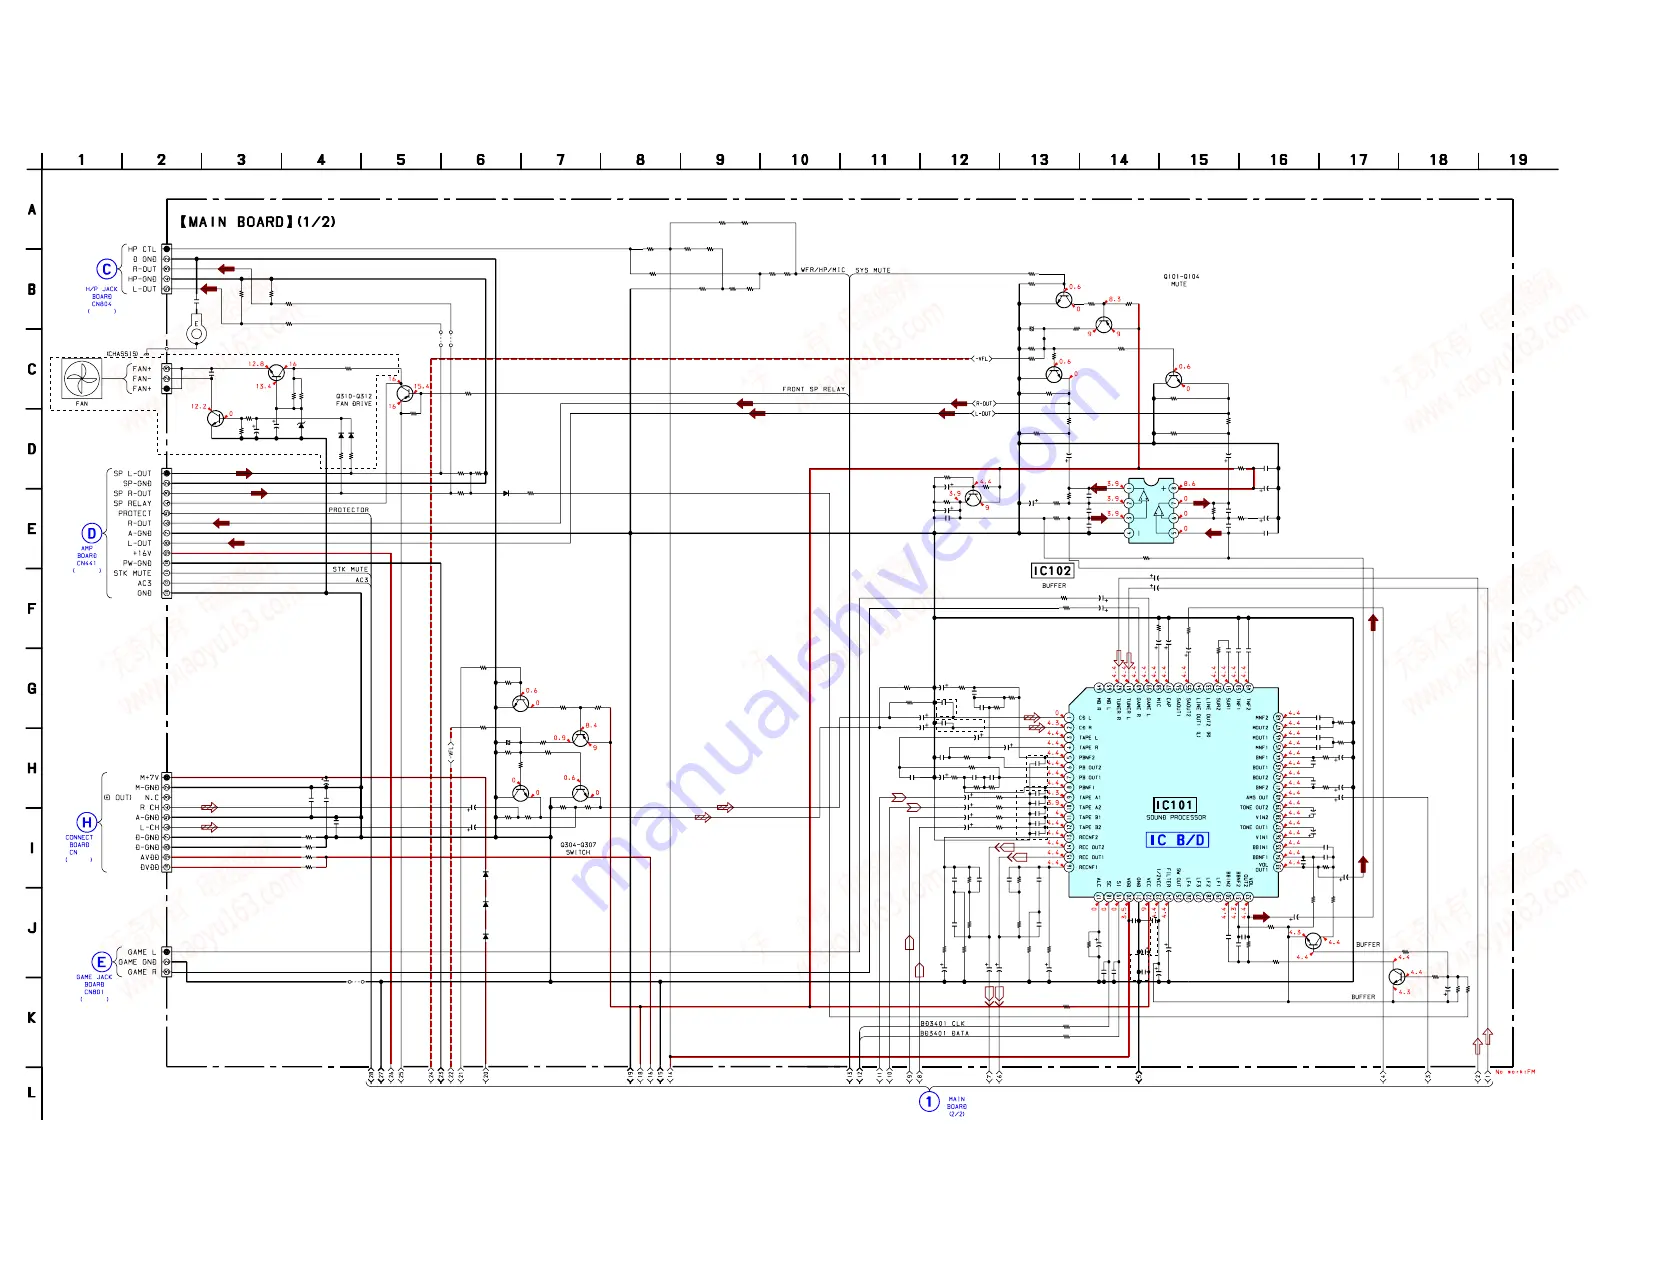Click column number 1 in the ruler
This screenshot has width=1680, height=1263.
(x=81, y=160)
